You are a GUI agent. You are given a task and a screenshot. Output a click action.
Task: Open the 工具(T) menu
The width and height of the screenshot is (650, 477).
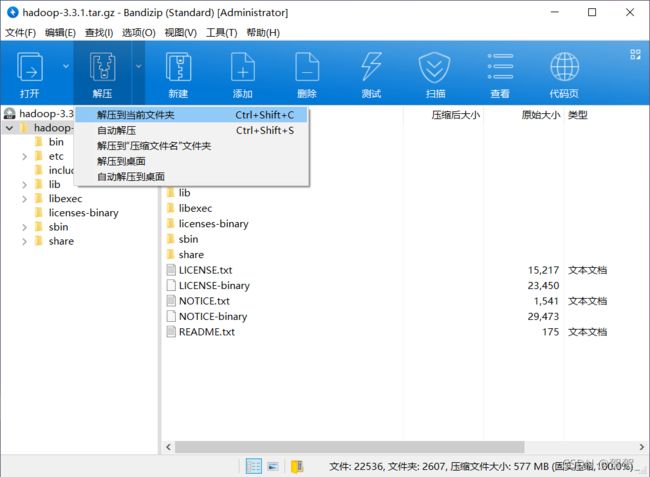[221, 33]
